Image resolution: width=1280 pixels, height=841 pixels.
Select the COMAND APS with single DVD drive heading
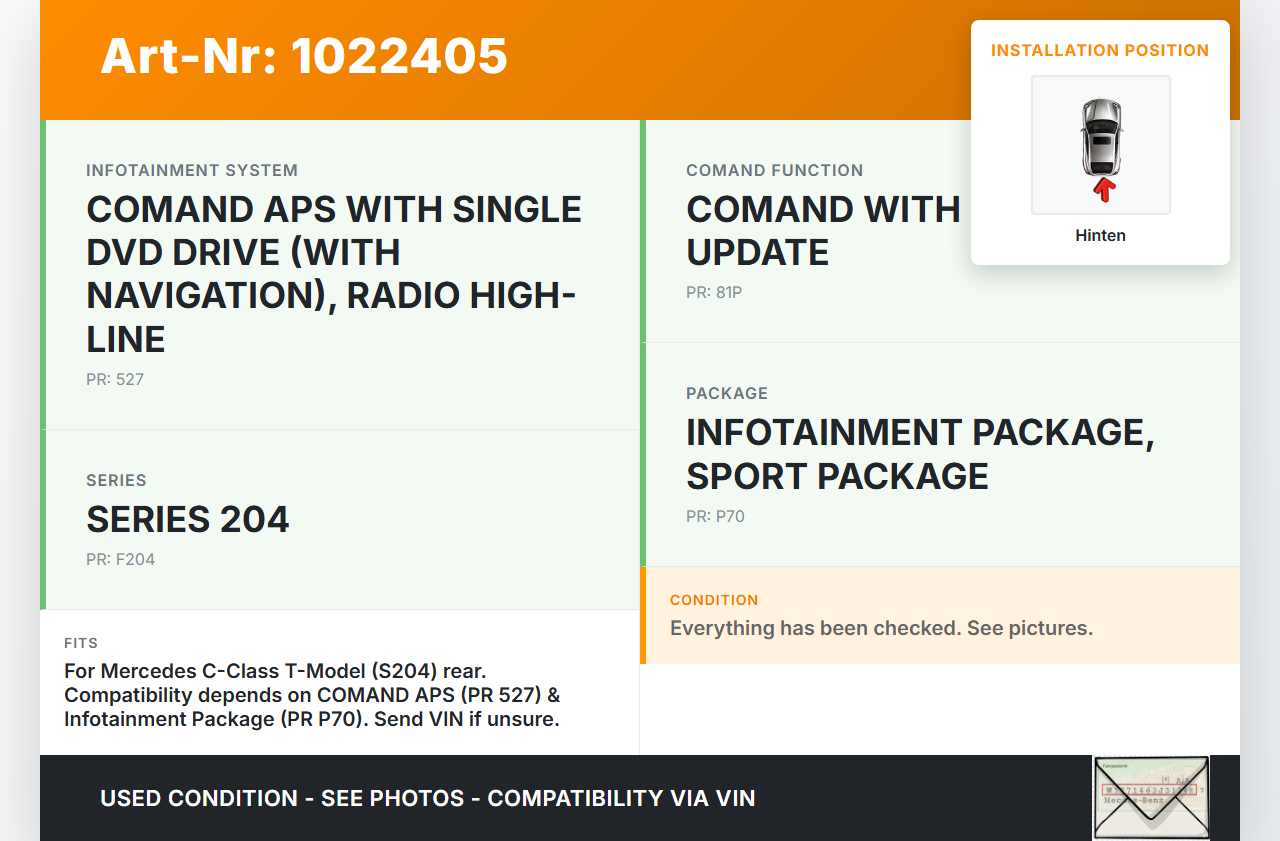[x=334, y=274]
